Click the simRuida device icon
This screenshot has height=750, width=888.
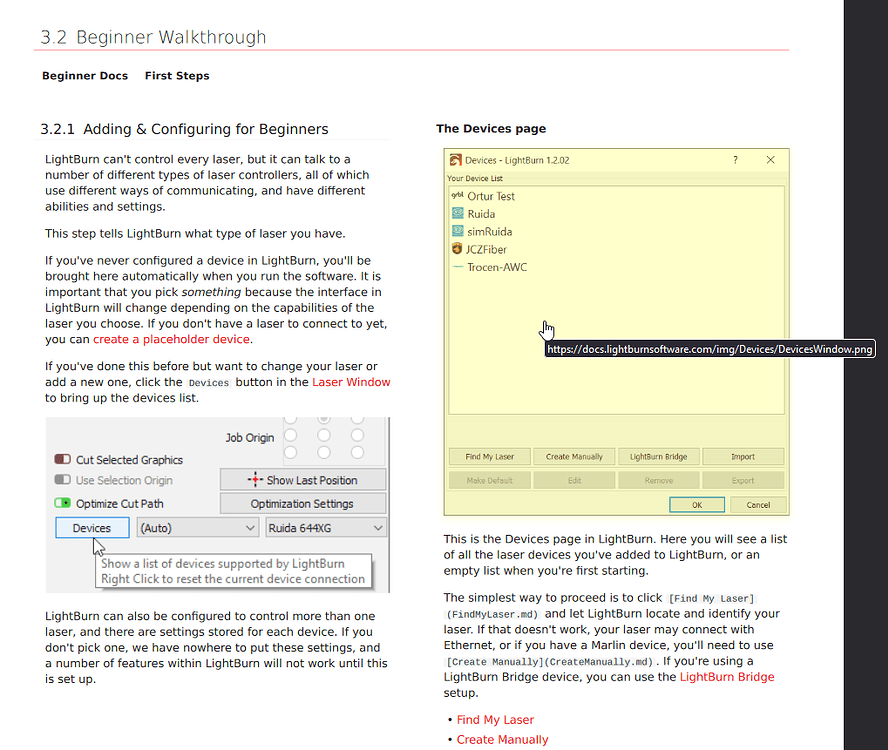pos(457,231)
